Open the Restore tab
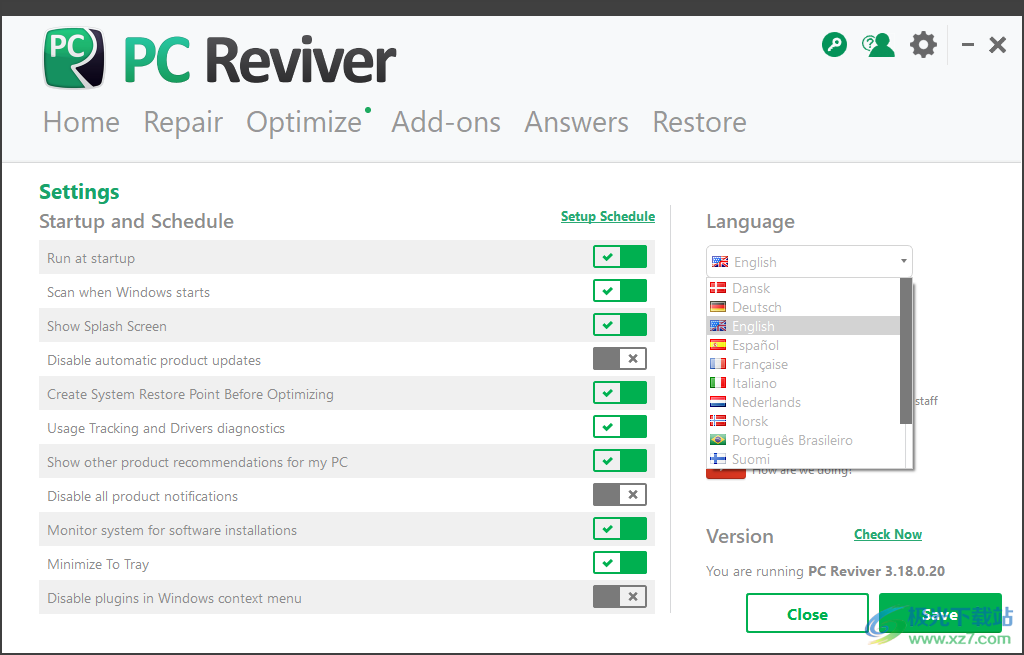1024x655 pixels. [699, 122]
